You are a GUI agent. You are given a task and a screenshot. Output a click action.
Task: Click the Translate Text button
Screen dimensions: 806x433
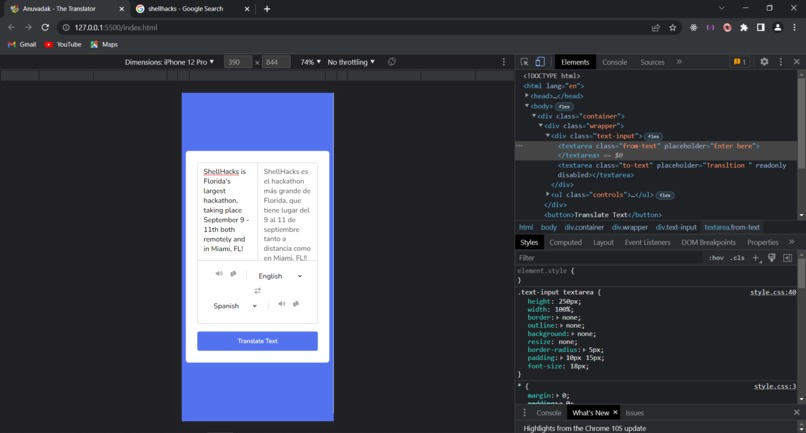pyautogui.click(x=258, y=341)
